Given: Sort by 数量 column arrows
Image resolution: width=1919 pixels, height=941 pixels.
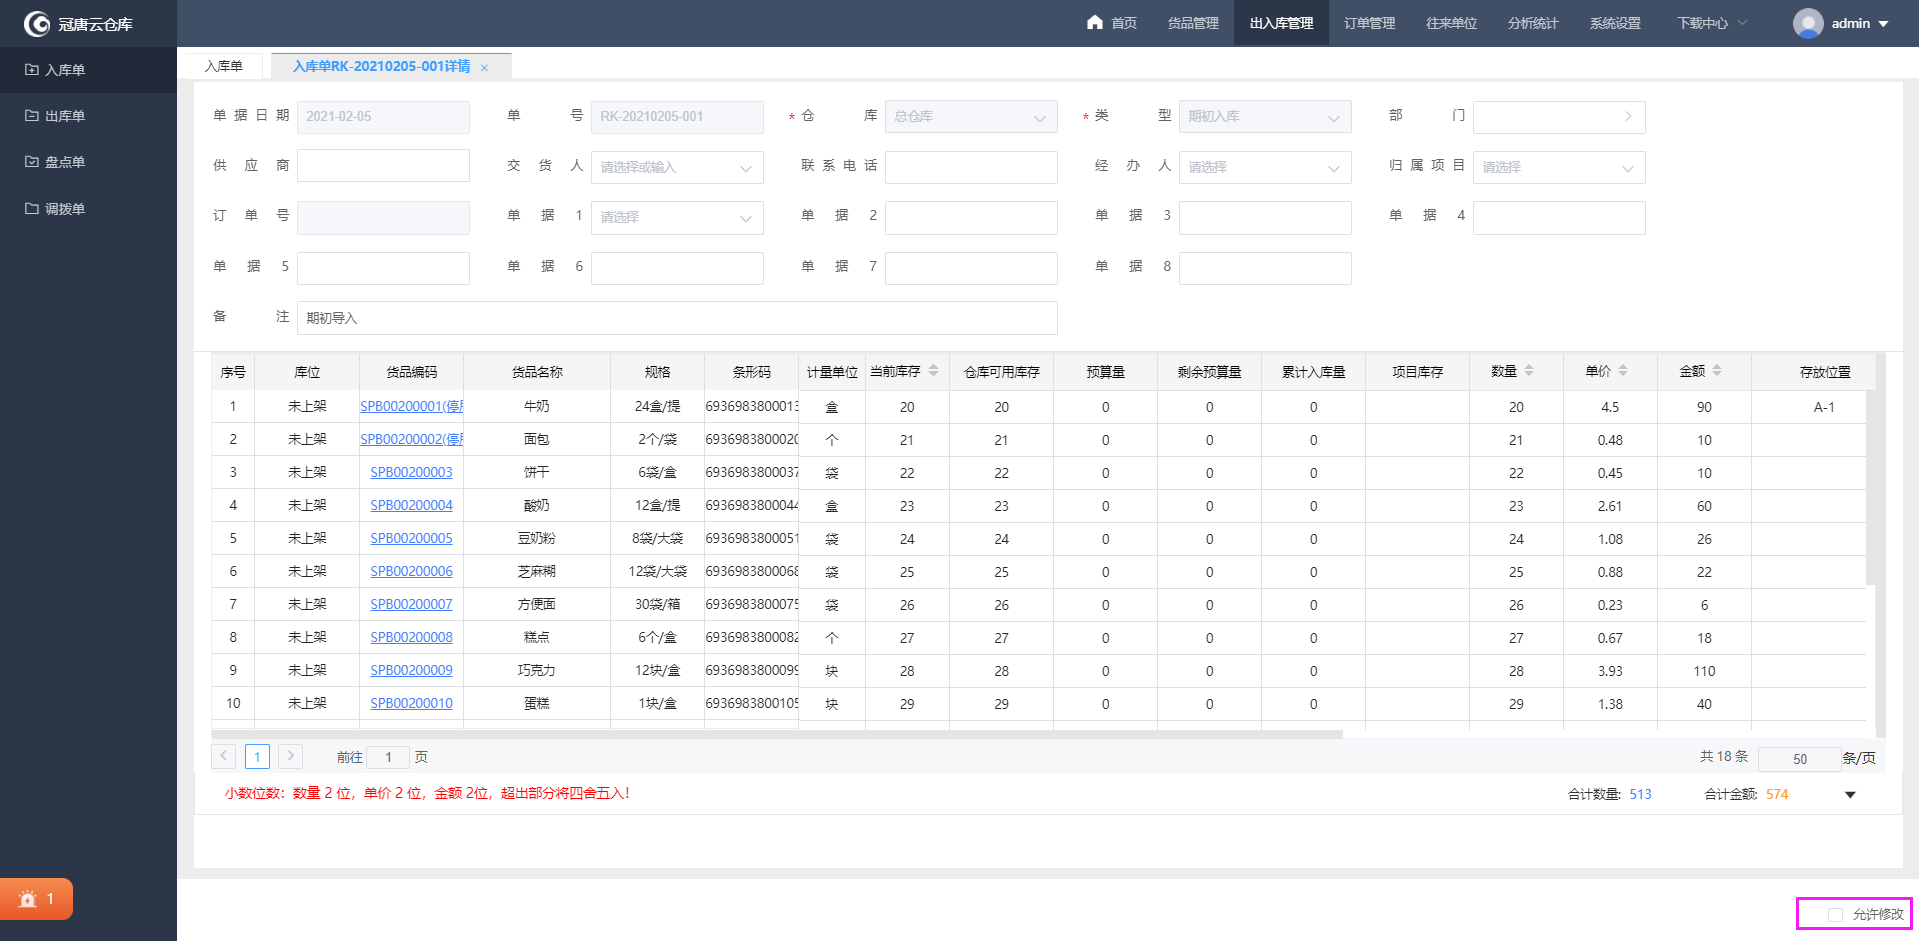Looking at the screenshot, I should tap(1529, 371).
